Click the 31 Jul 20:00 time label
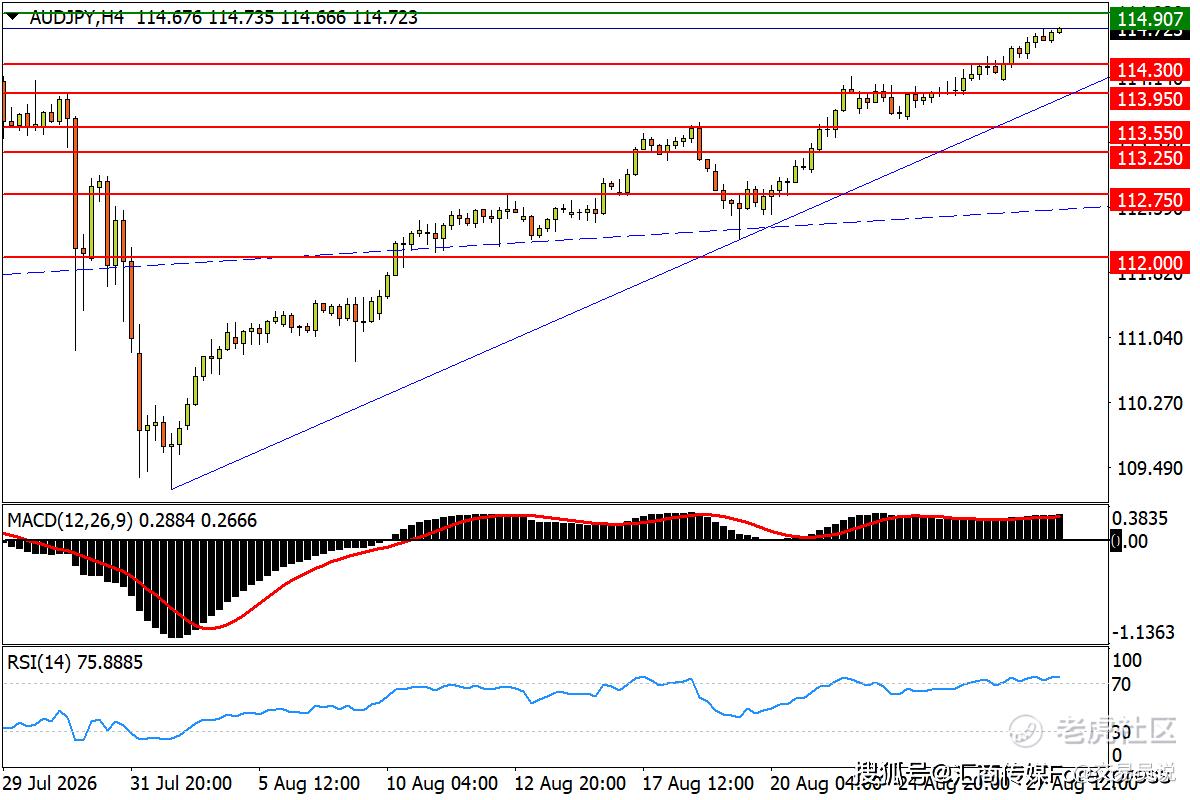Image resolution: width=1200 pixels, height=800 pixels. click(x=182, y=783)
